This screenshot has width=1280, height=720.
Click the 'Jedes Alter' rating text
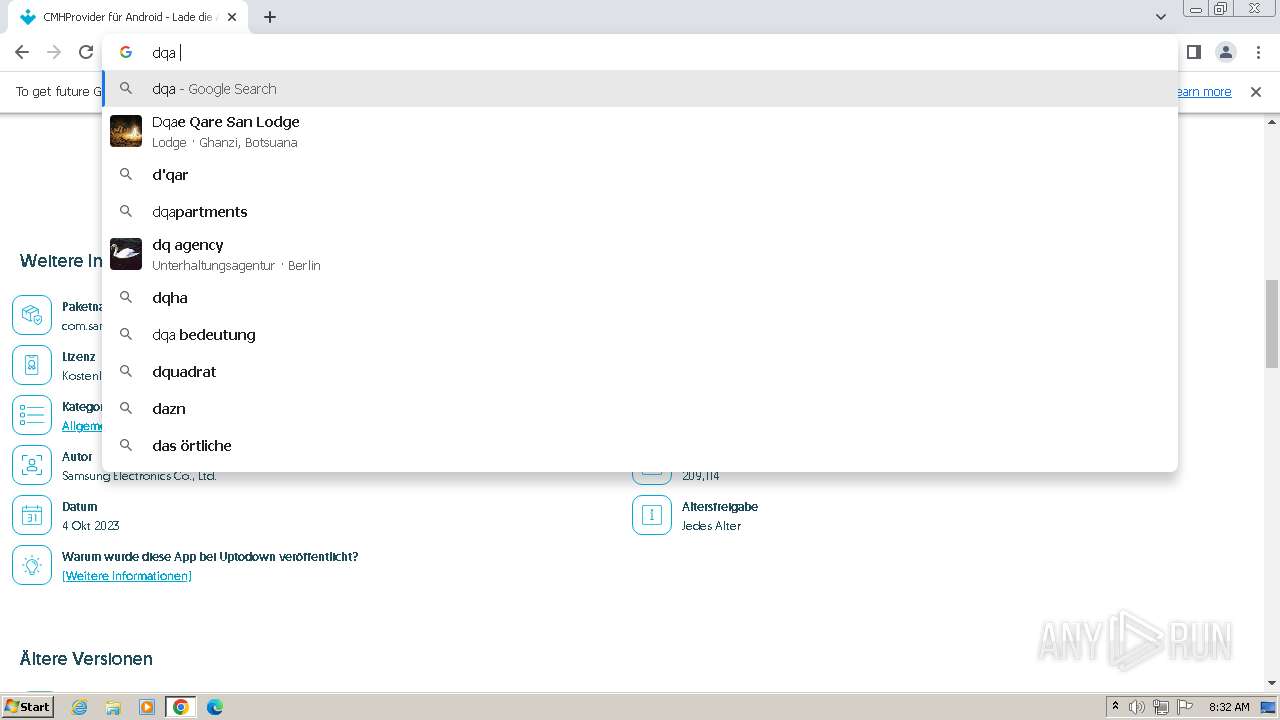712,526
